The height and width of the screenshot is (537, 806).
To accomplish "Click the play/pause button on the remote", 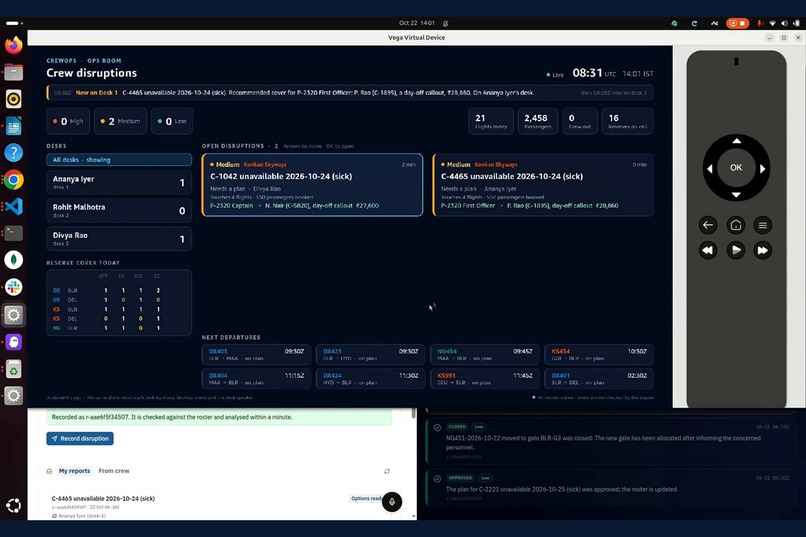I will click(x=736, y=250).
